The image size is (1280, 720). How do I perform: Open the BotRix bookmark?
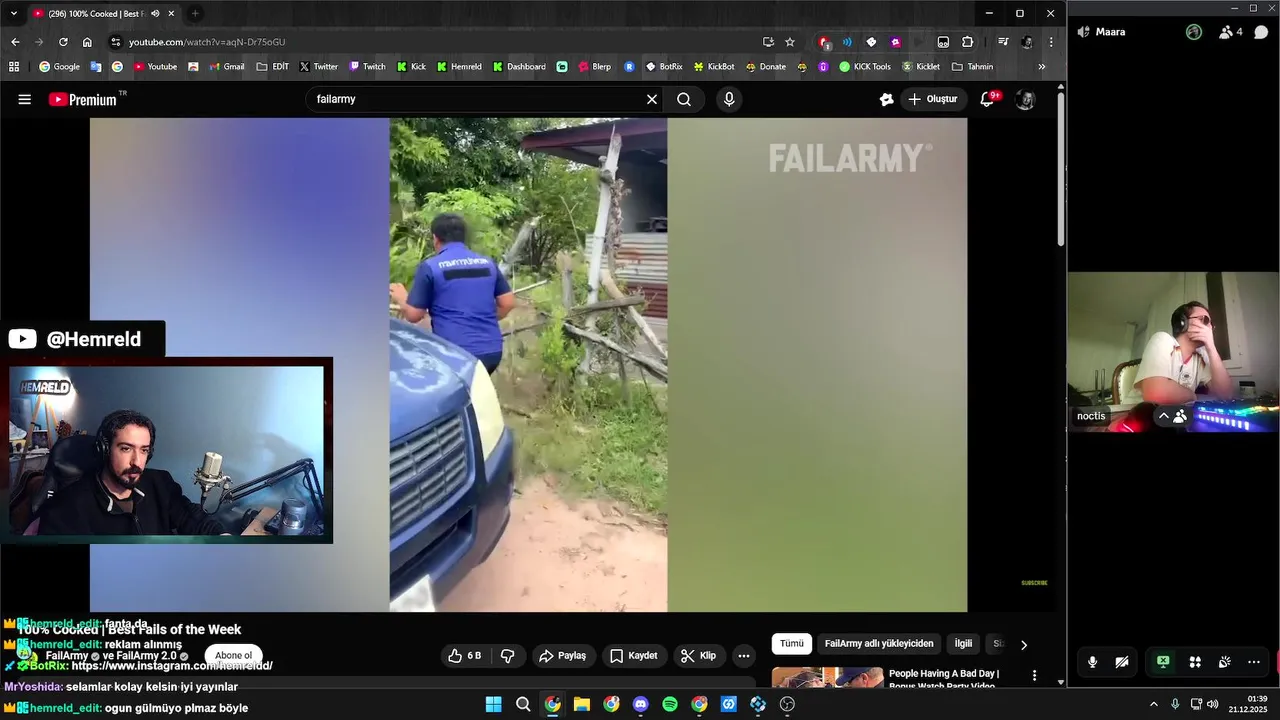click(664, 67)
